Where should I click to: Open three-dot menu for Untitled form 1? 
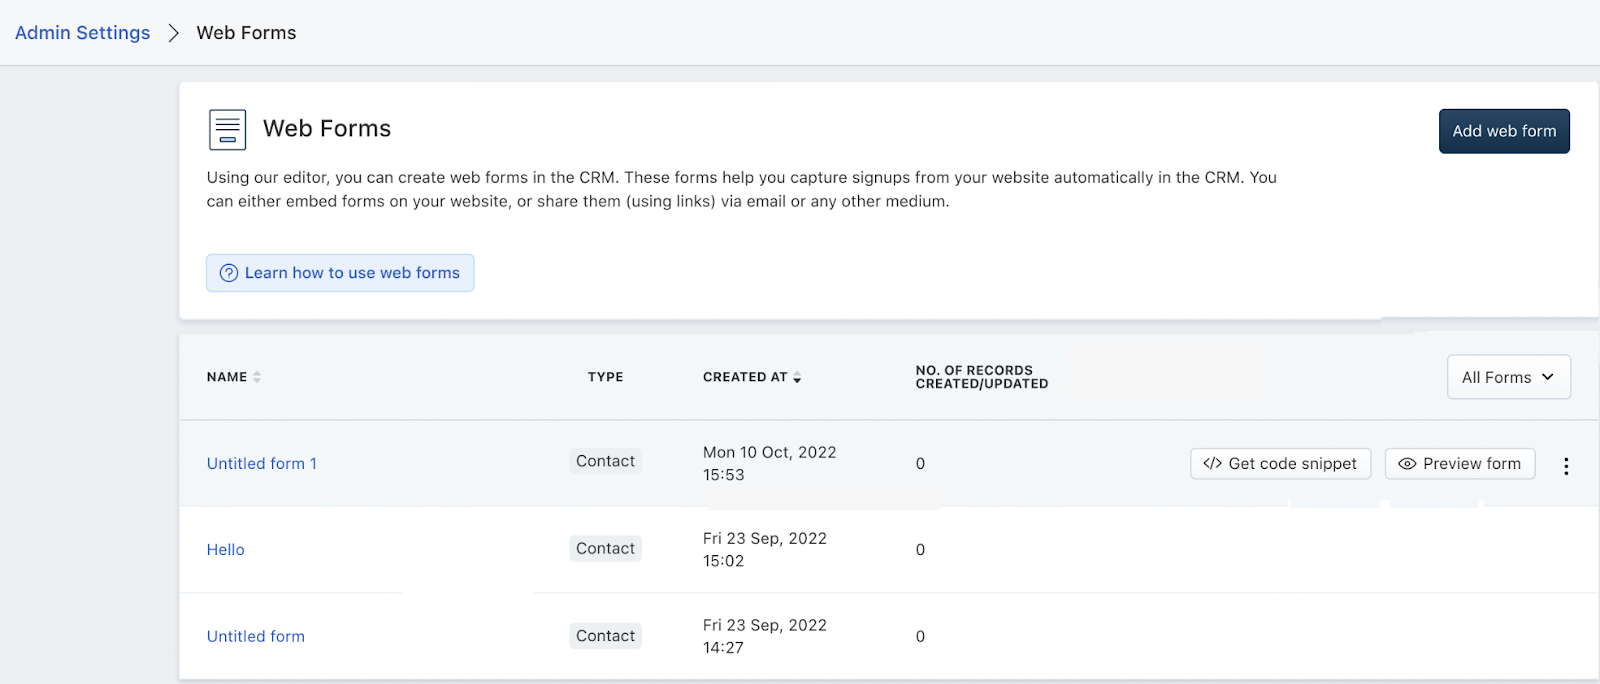(1566, 465)
